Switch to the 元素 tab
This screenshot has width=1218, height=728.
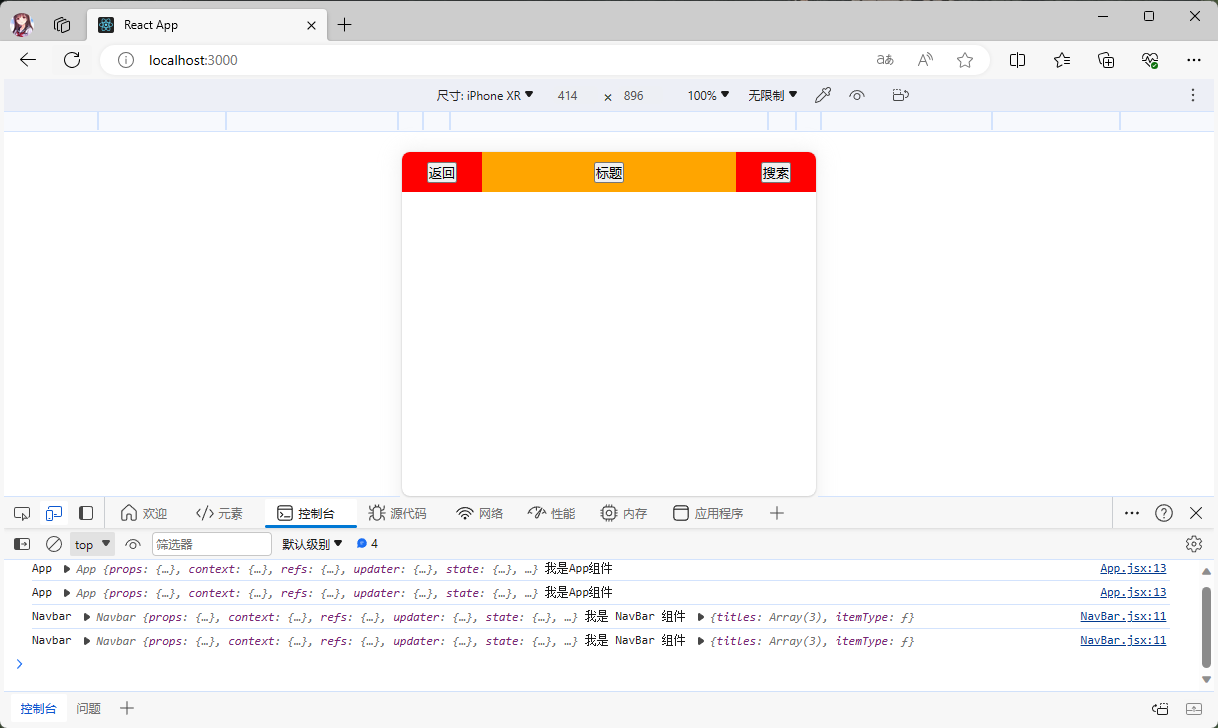click(x=220, y=513)
